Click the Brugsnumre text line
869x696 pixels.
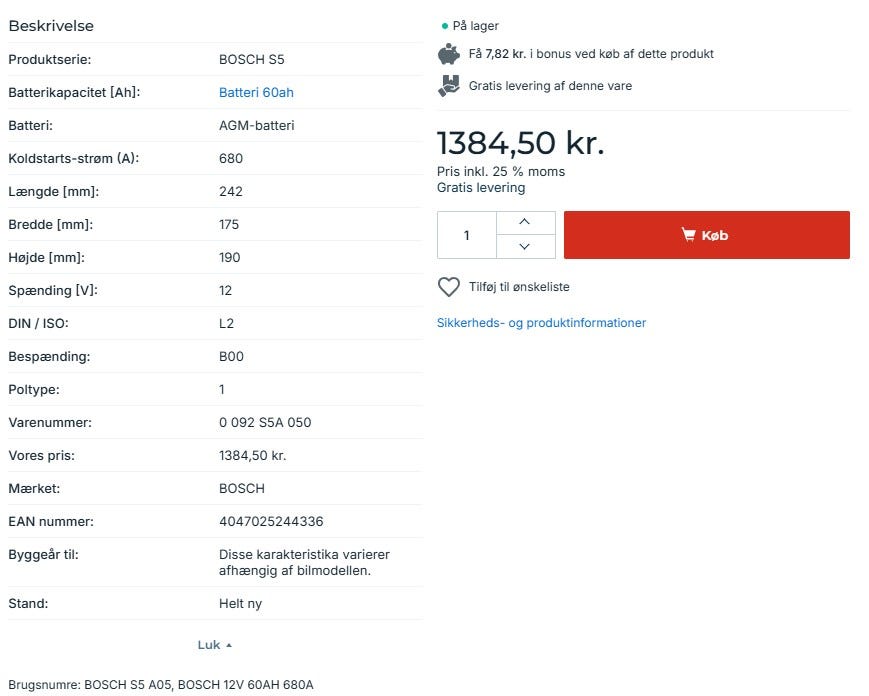click(160, 685)
